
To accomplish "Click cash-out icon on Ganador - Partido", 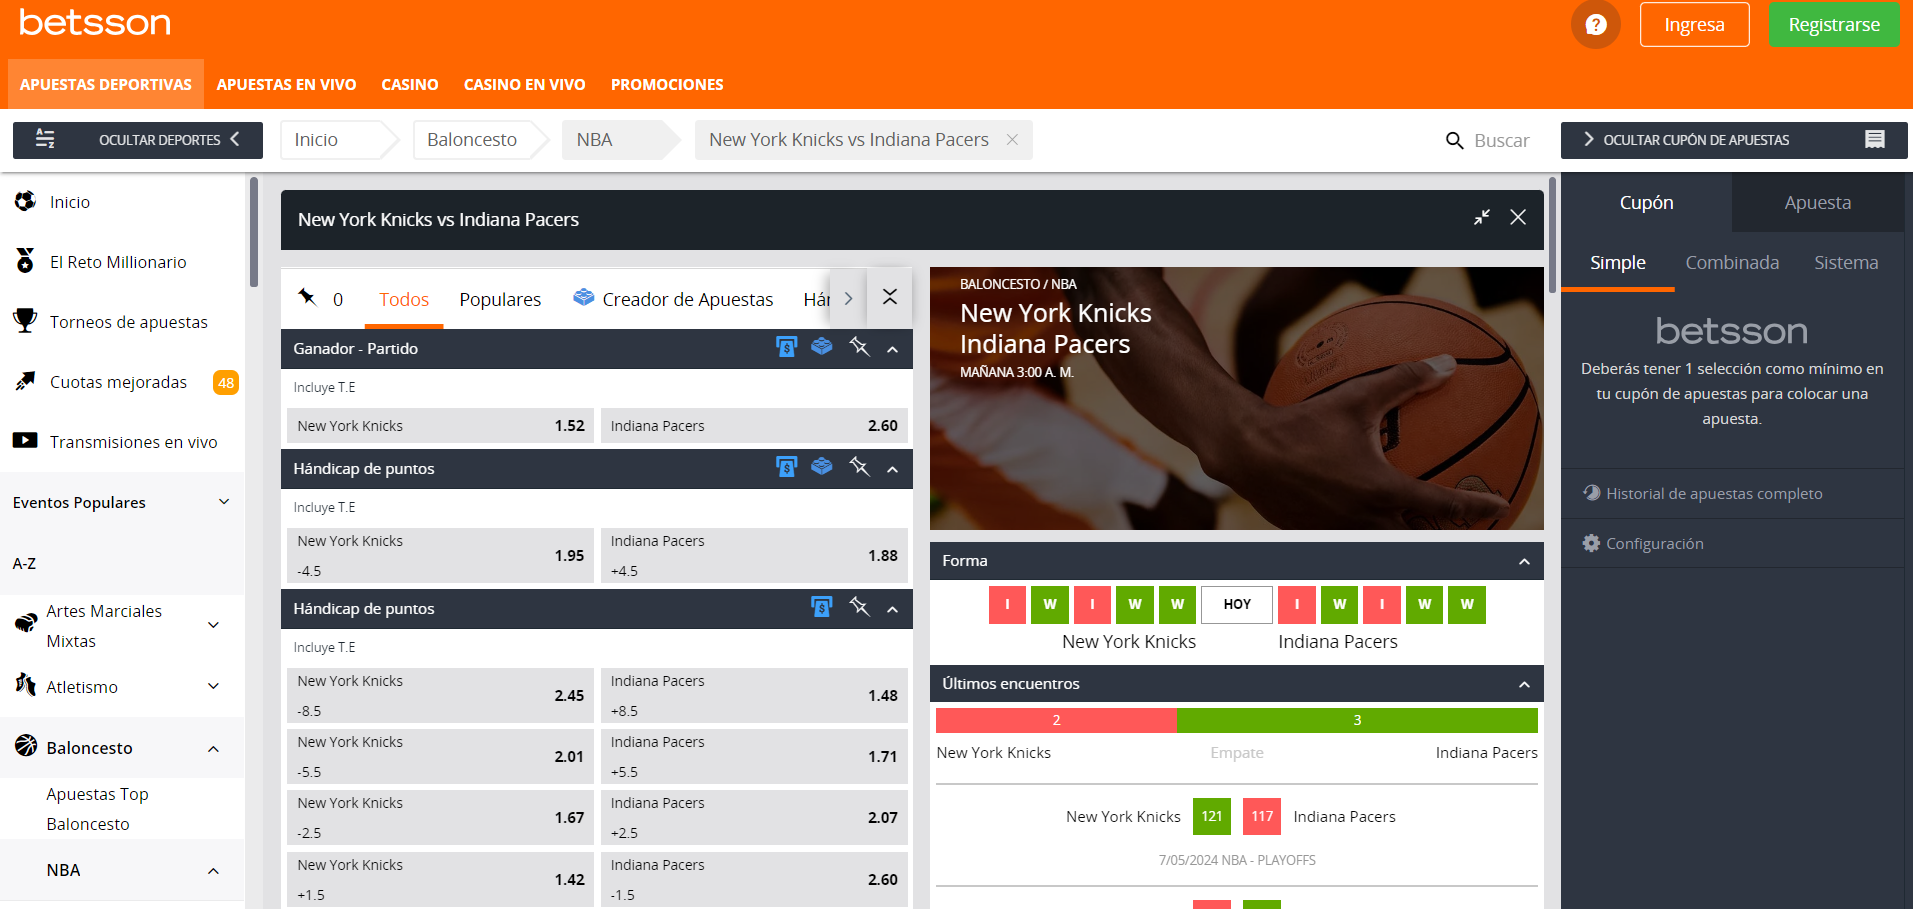I will pyautogui.click(x=787, y=347).
